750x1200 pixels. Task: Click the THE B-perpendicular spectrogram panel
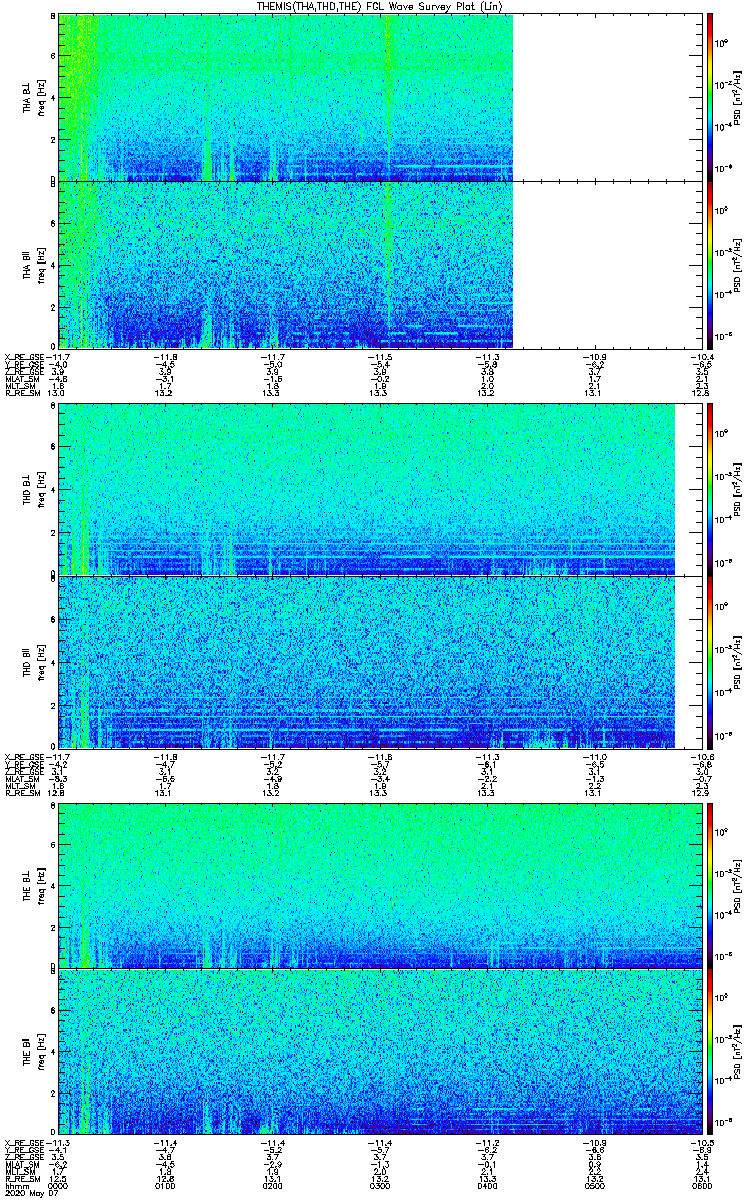click(x=380, y=886)
